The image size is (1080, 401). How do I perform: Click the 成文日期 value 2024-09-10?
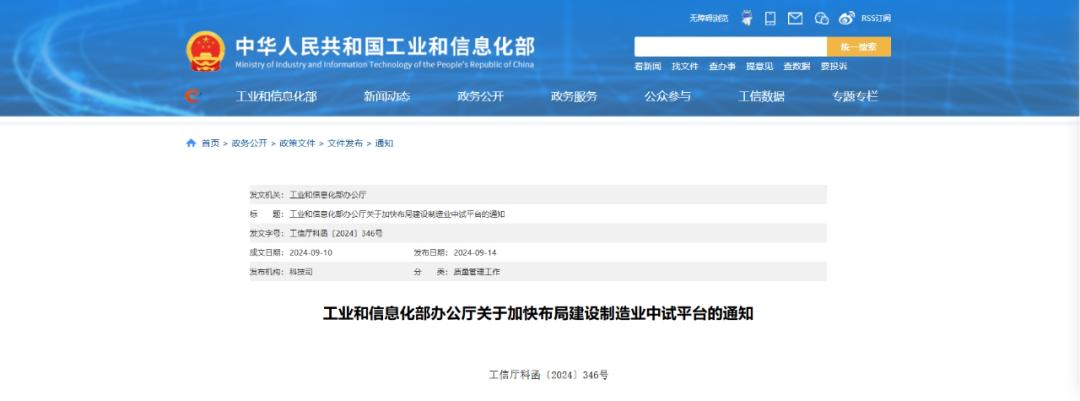pyautogui.click(x=311, y=253)
